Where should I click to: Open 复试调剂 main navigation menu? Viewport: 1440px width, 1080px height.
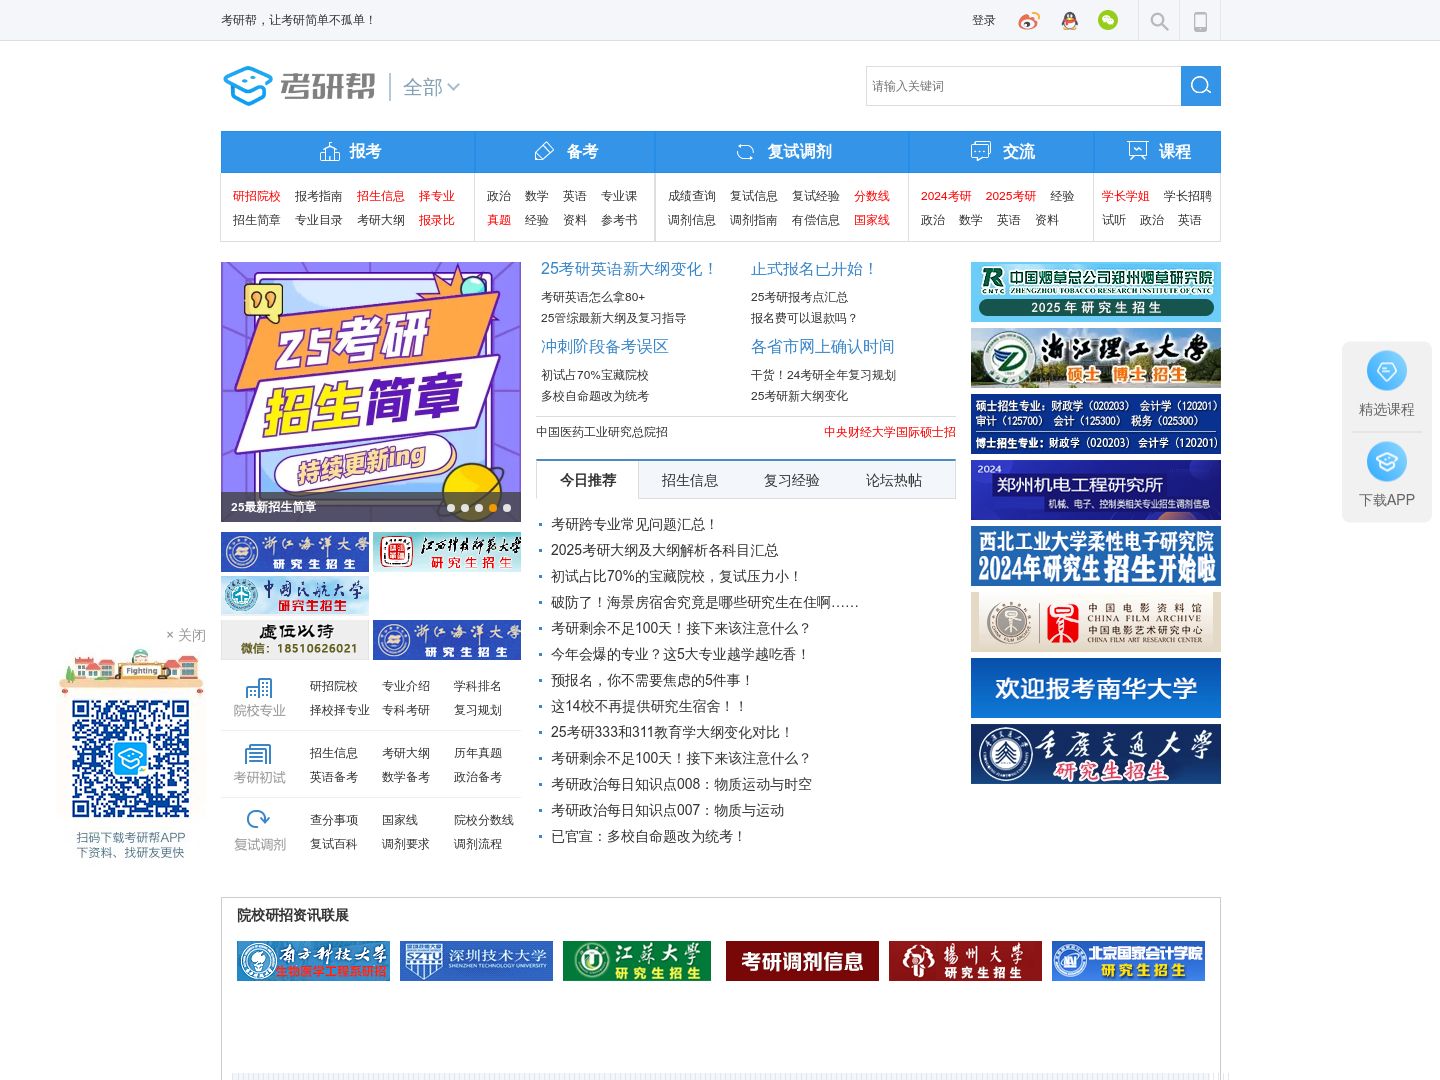click(782, 152)
